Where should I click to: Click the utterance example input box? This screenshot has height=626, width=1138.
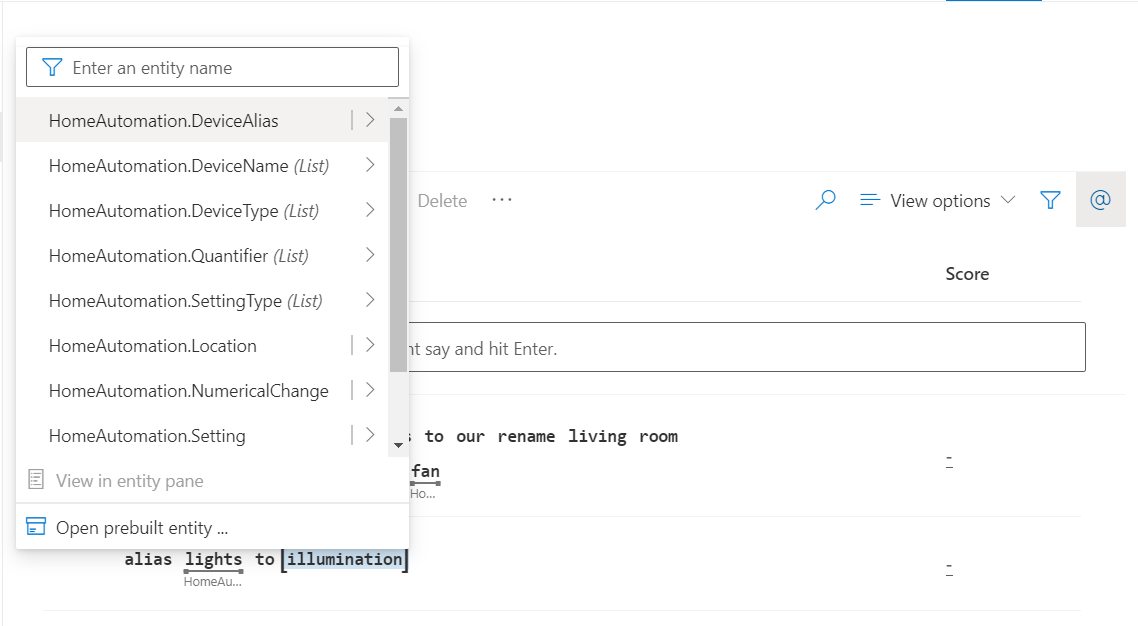740,348
